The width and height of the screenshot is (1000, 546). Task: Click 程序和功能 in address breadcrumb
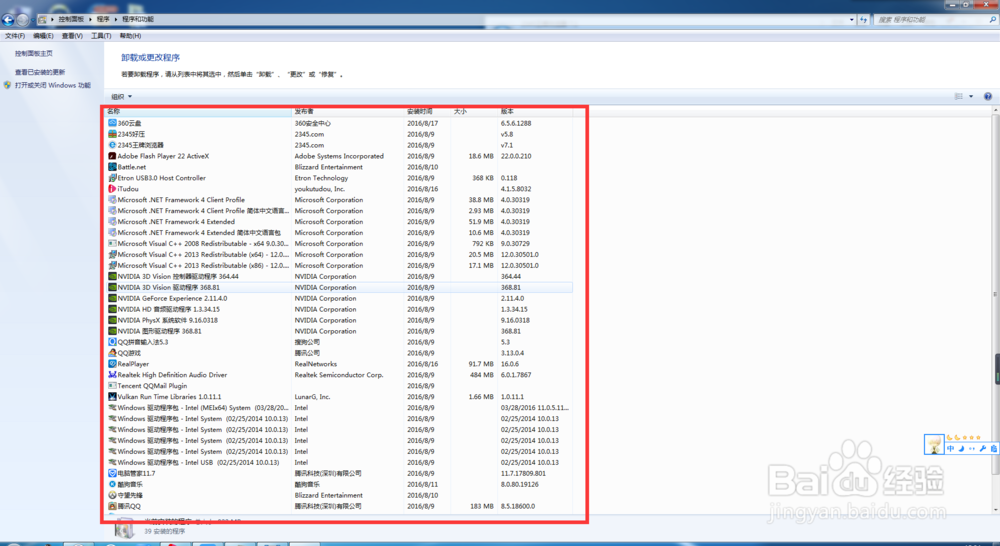coord(138,19)
